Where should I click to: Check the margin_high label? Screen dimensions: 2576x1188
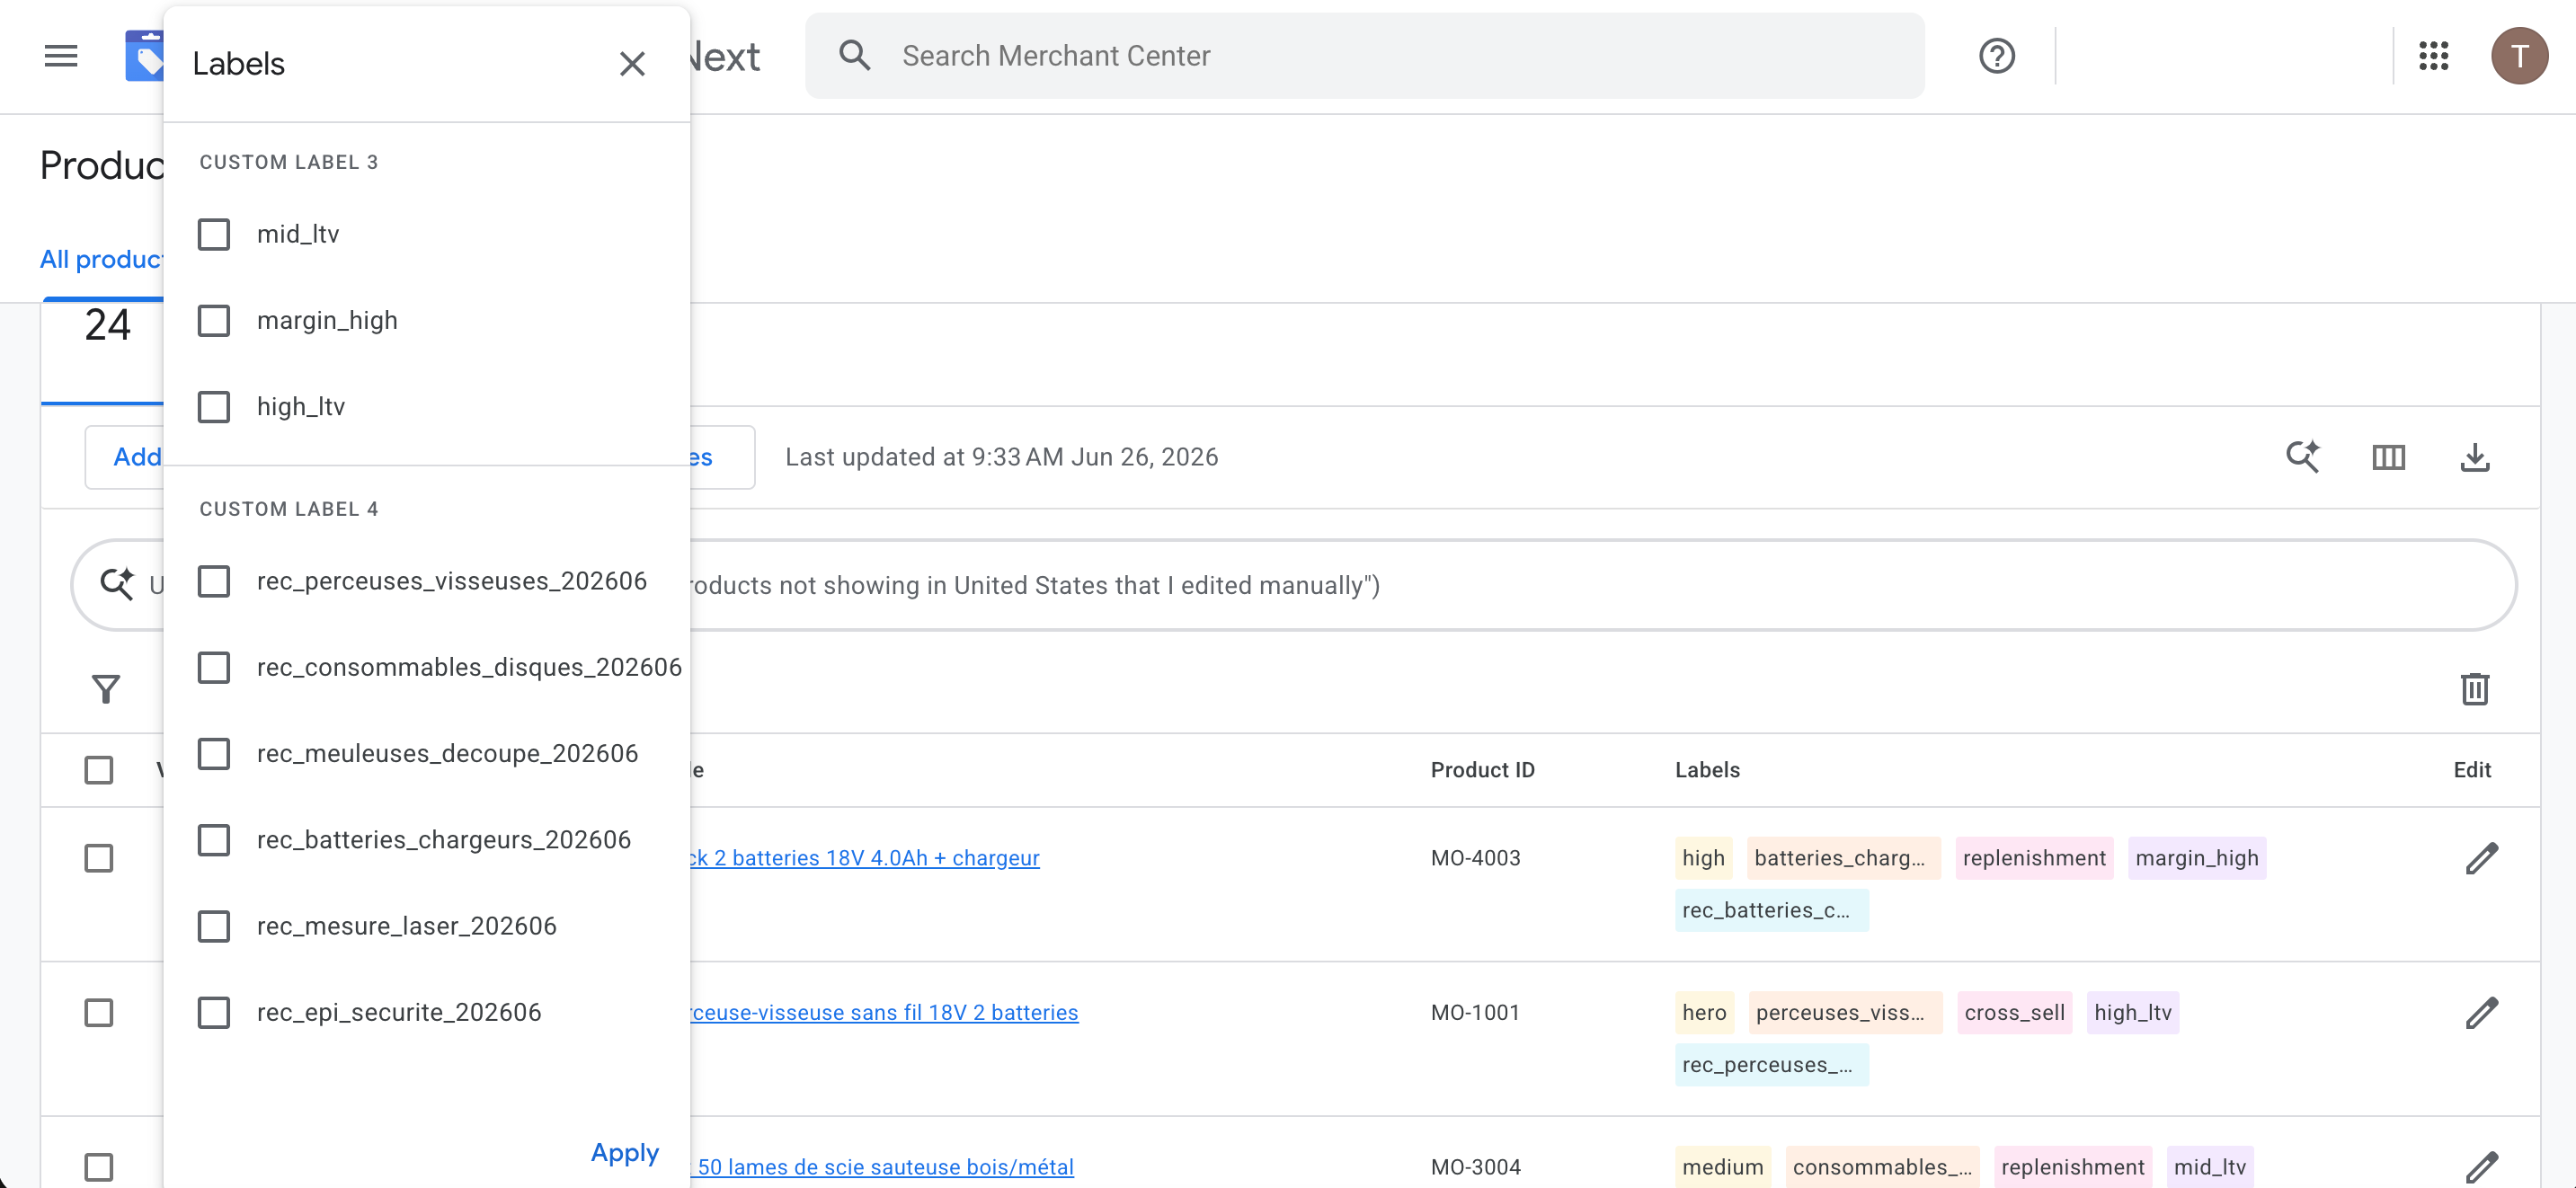[214, 321]
